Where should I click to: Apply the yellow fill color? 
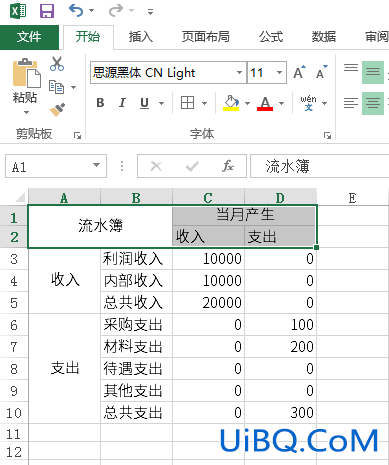[231, 103]
